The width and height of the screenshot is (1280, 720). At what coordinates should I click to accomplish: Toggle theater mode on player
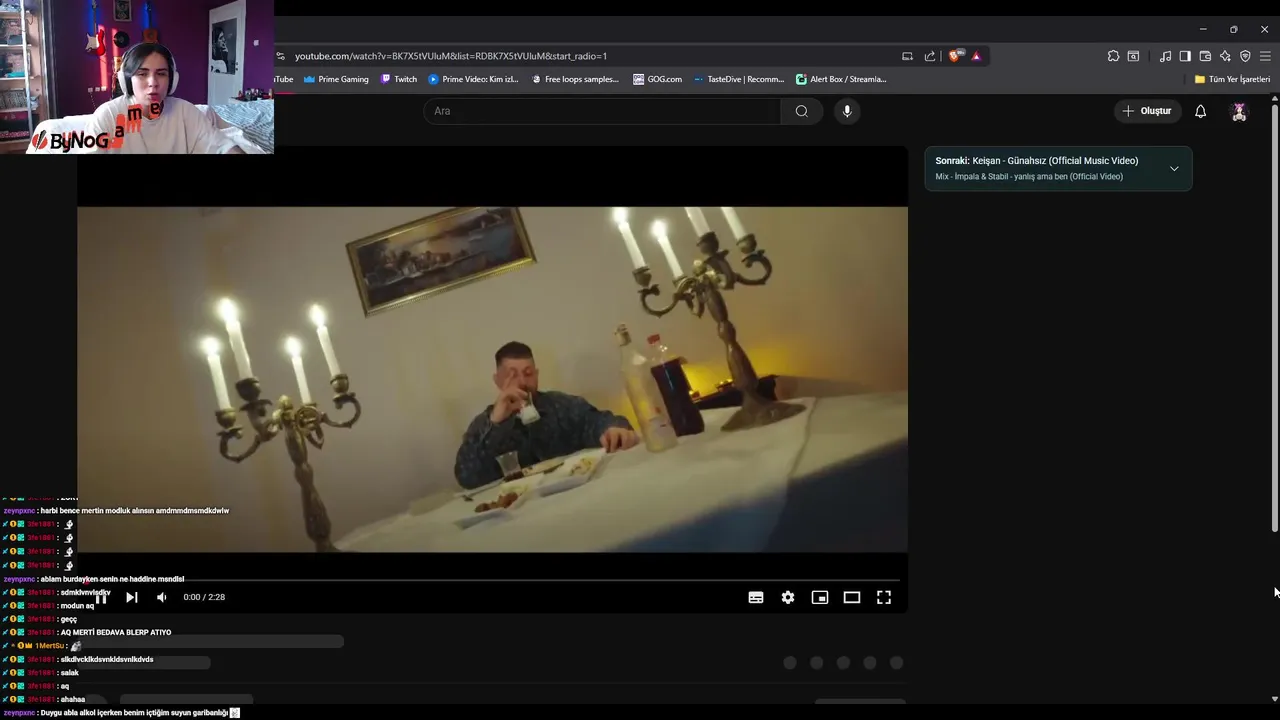coord(852,597)
